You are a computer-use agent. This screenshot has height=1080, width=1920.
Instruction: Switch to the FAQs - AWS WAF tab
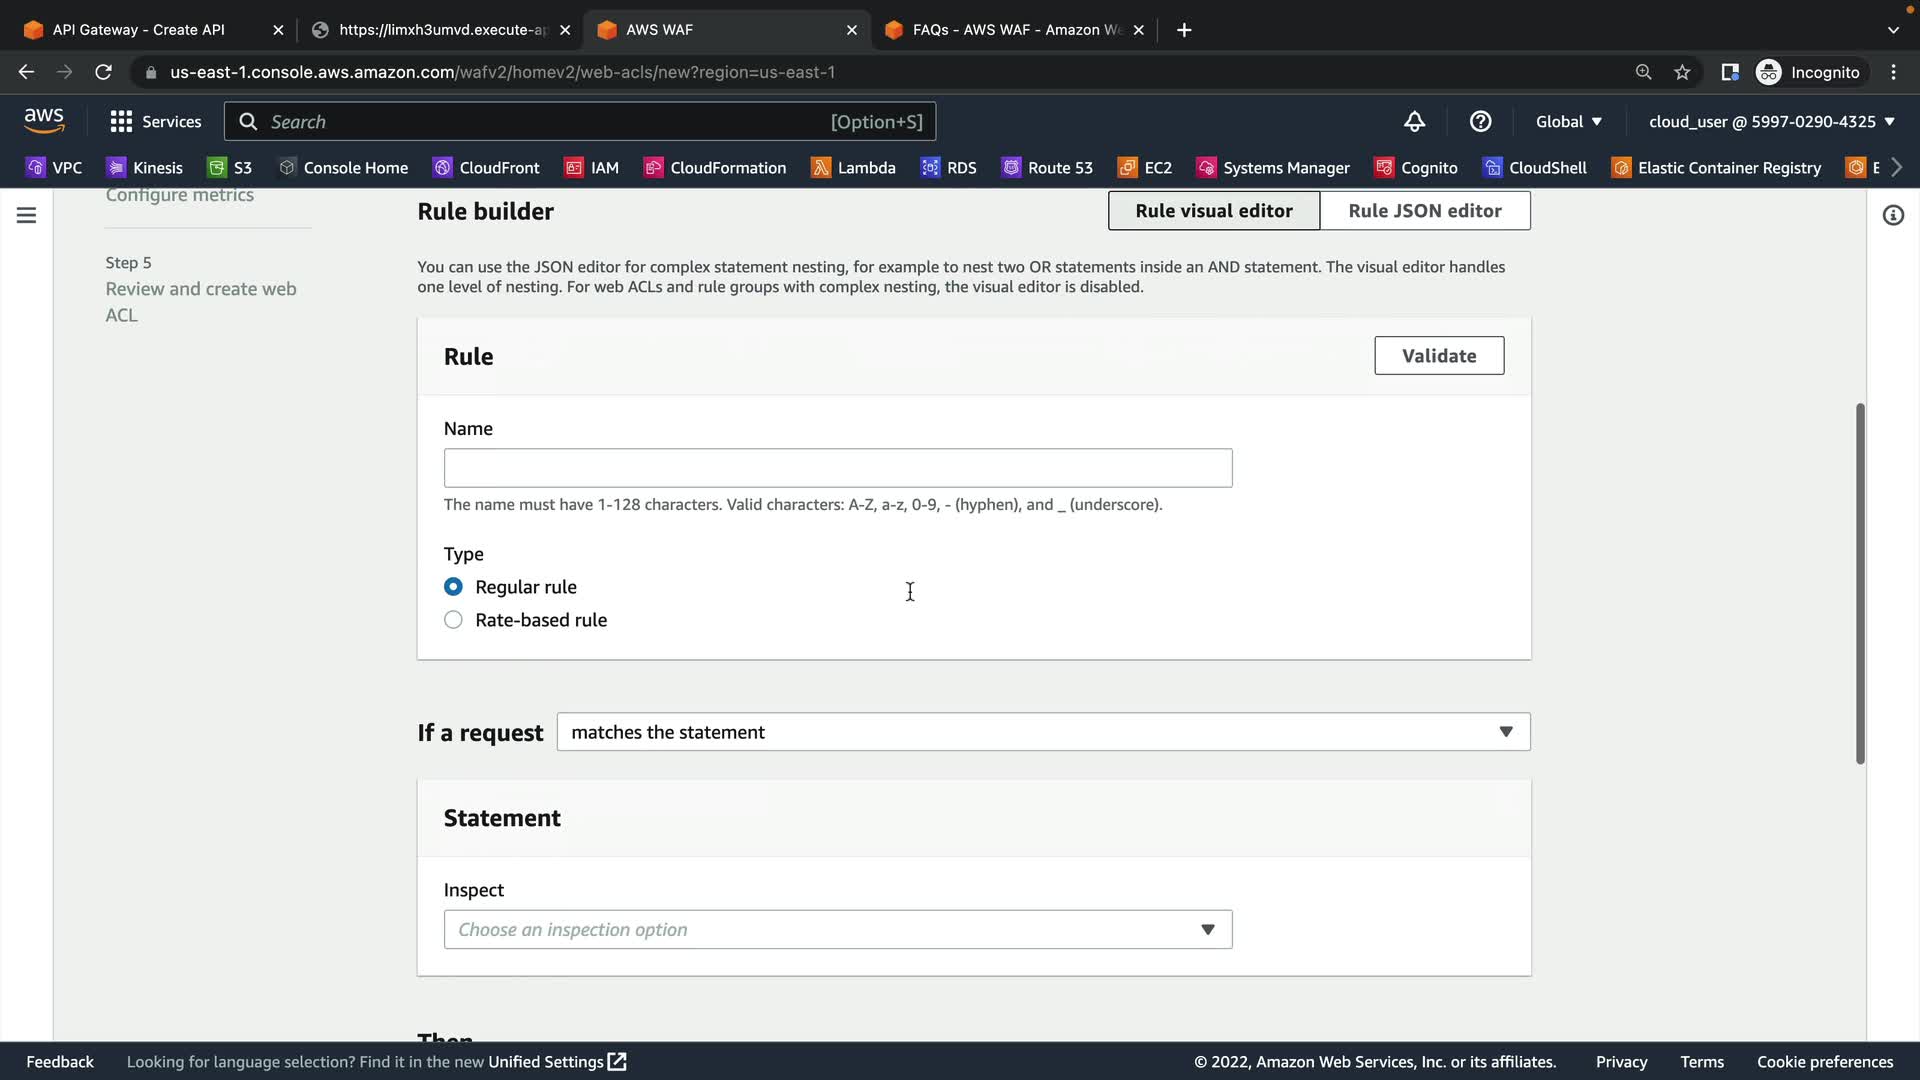coord(1017,30)
